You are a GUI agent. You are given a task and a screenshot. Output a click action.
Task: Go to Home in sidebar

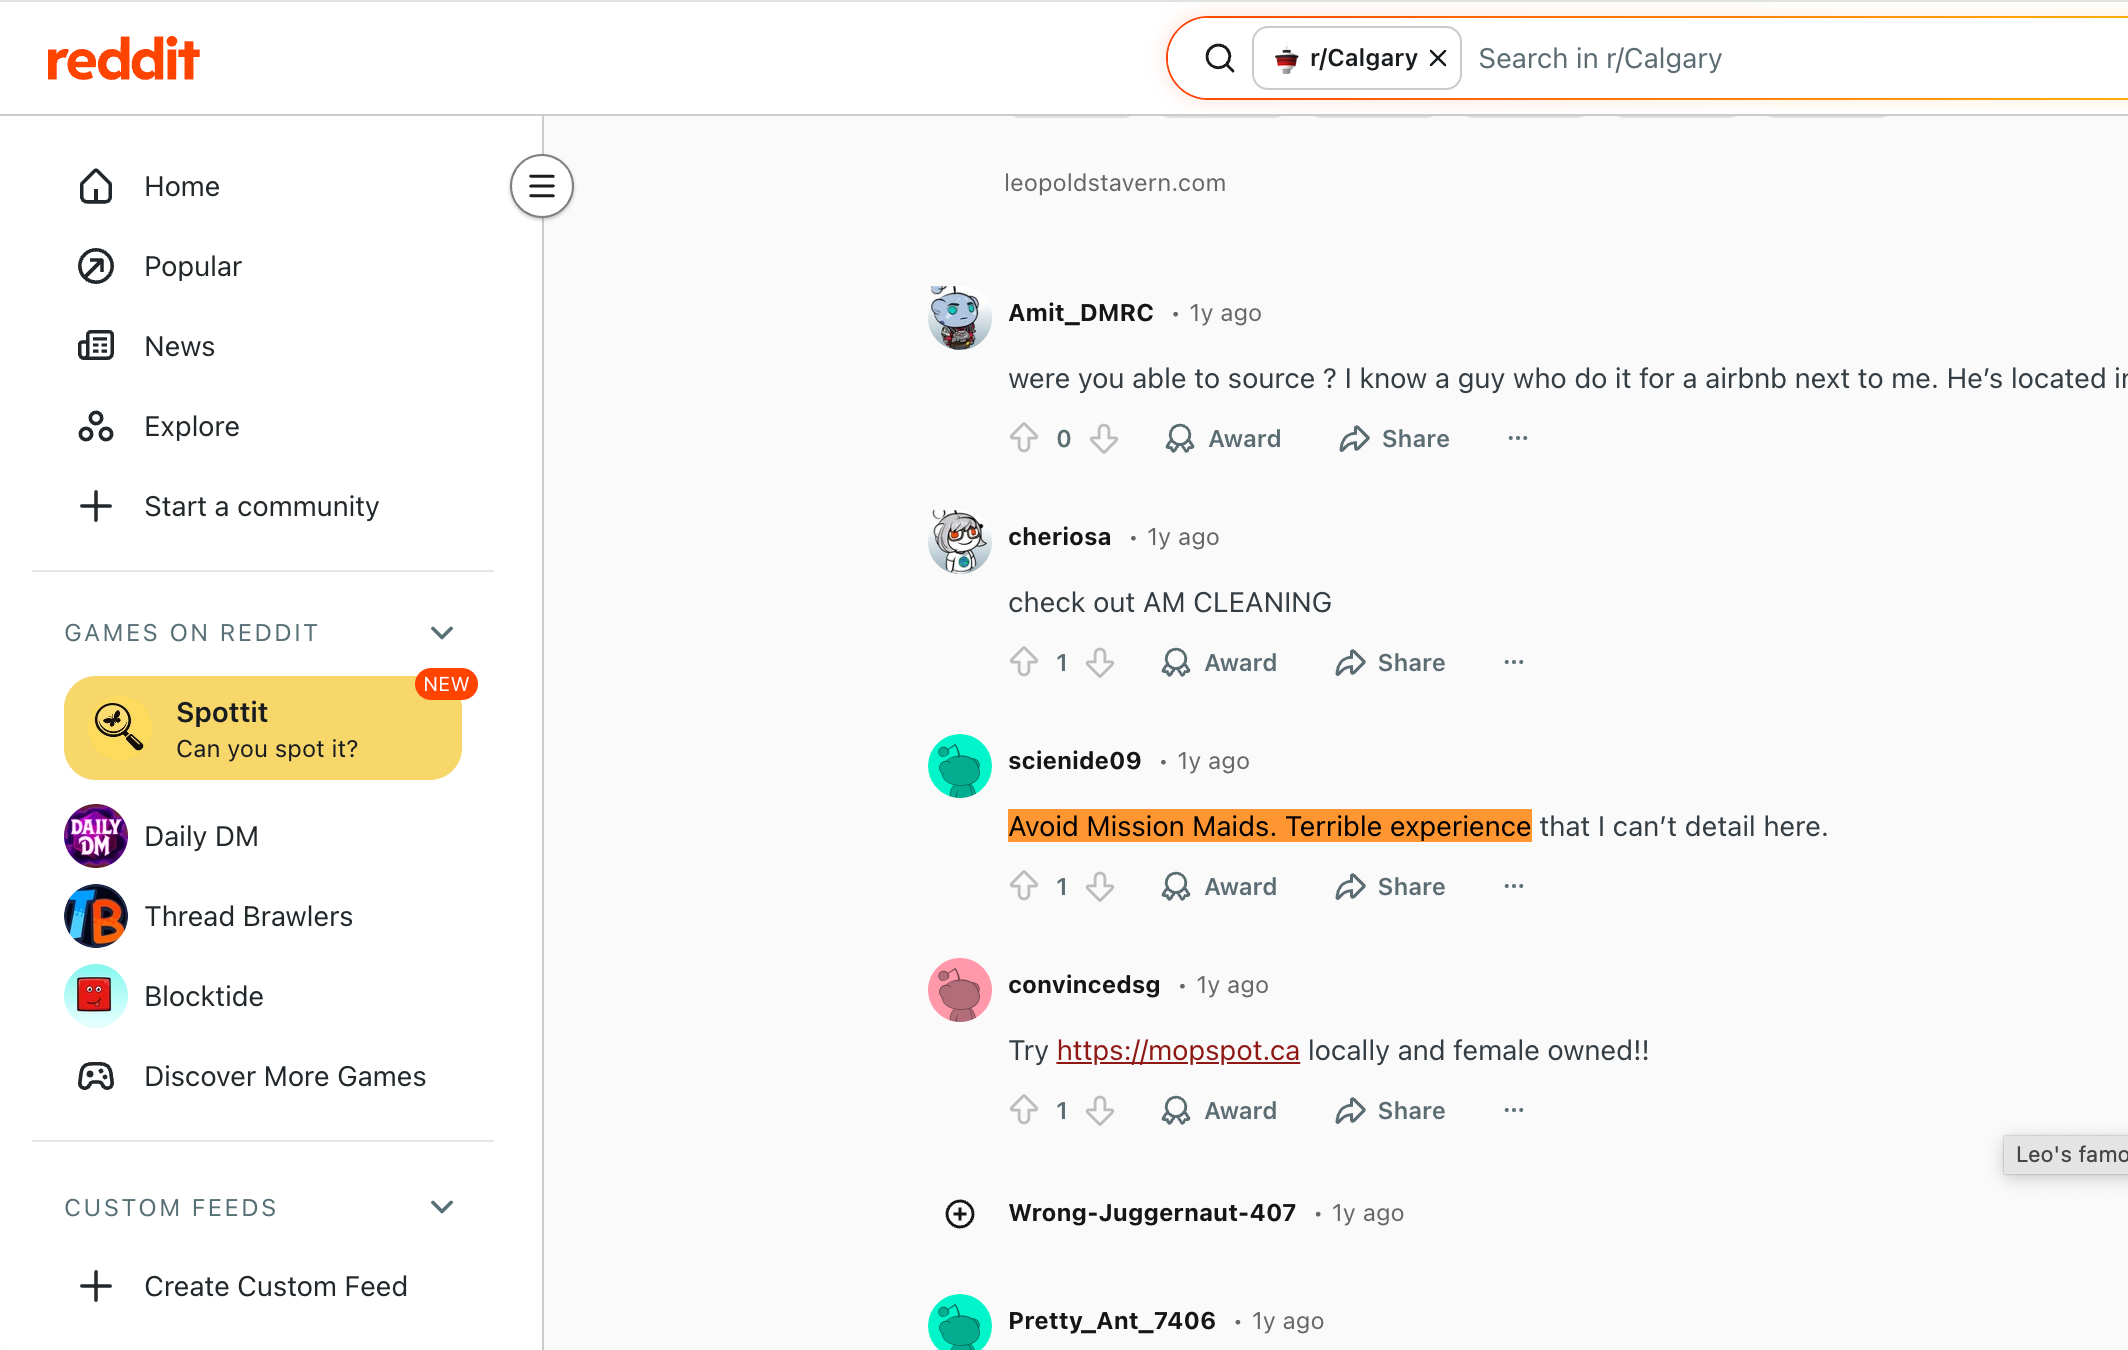click(181, 186)
